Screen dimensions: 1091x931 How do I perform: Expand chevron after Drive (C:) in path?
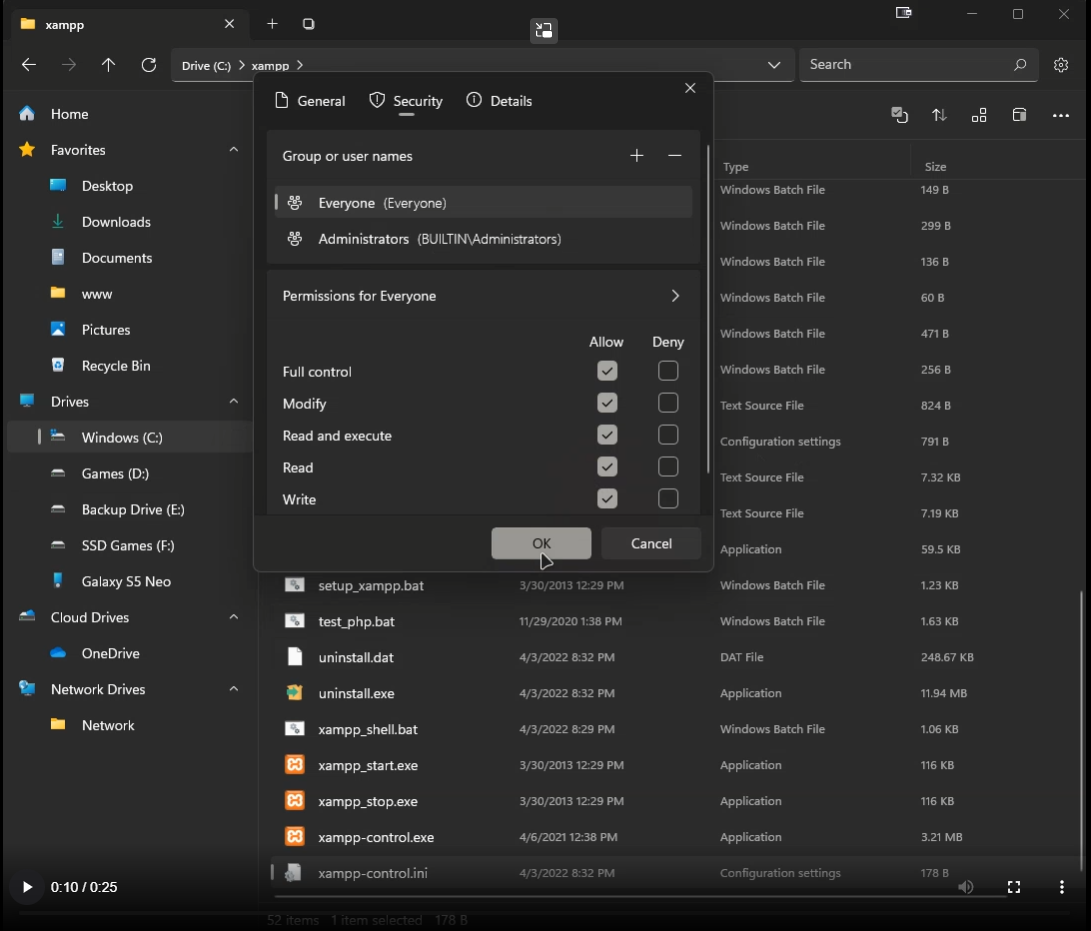pyautogui.click(x=241, y=65)
